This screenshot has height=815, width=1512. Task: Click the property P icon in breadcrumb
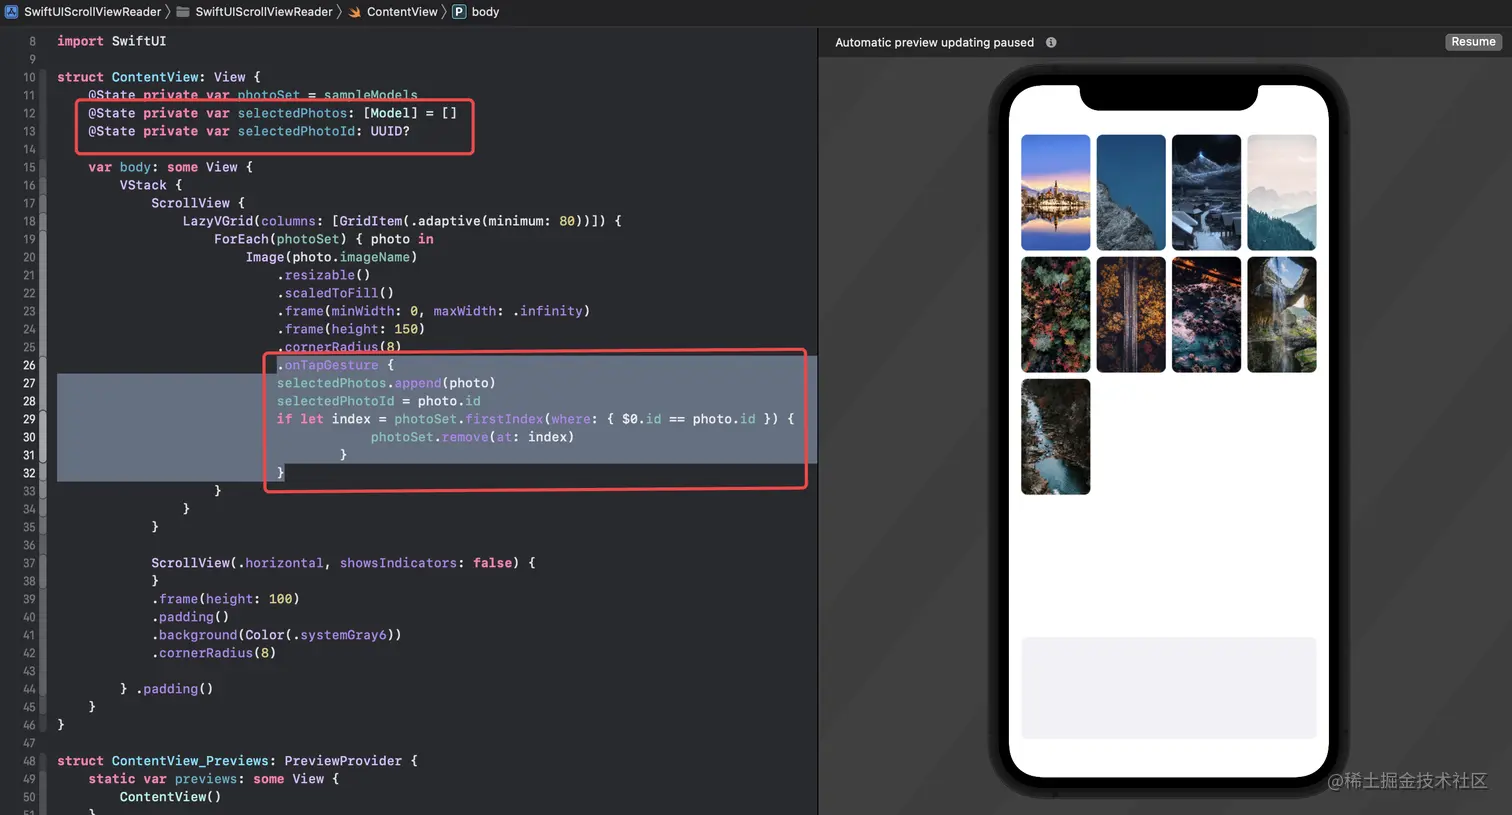[x=459, y=12]
